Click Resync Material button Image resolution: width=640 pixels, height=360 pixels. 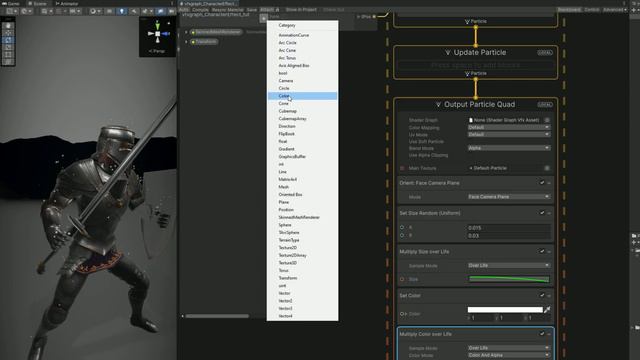pyautogui.click(x=227, y=9)
